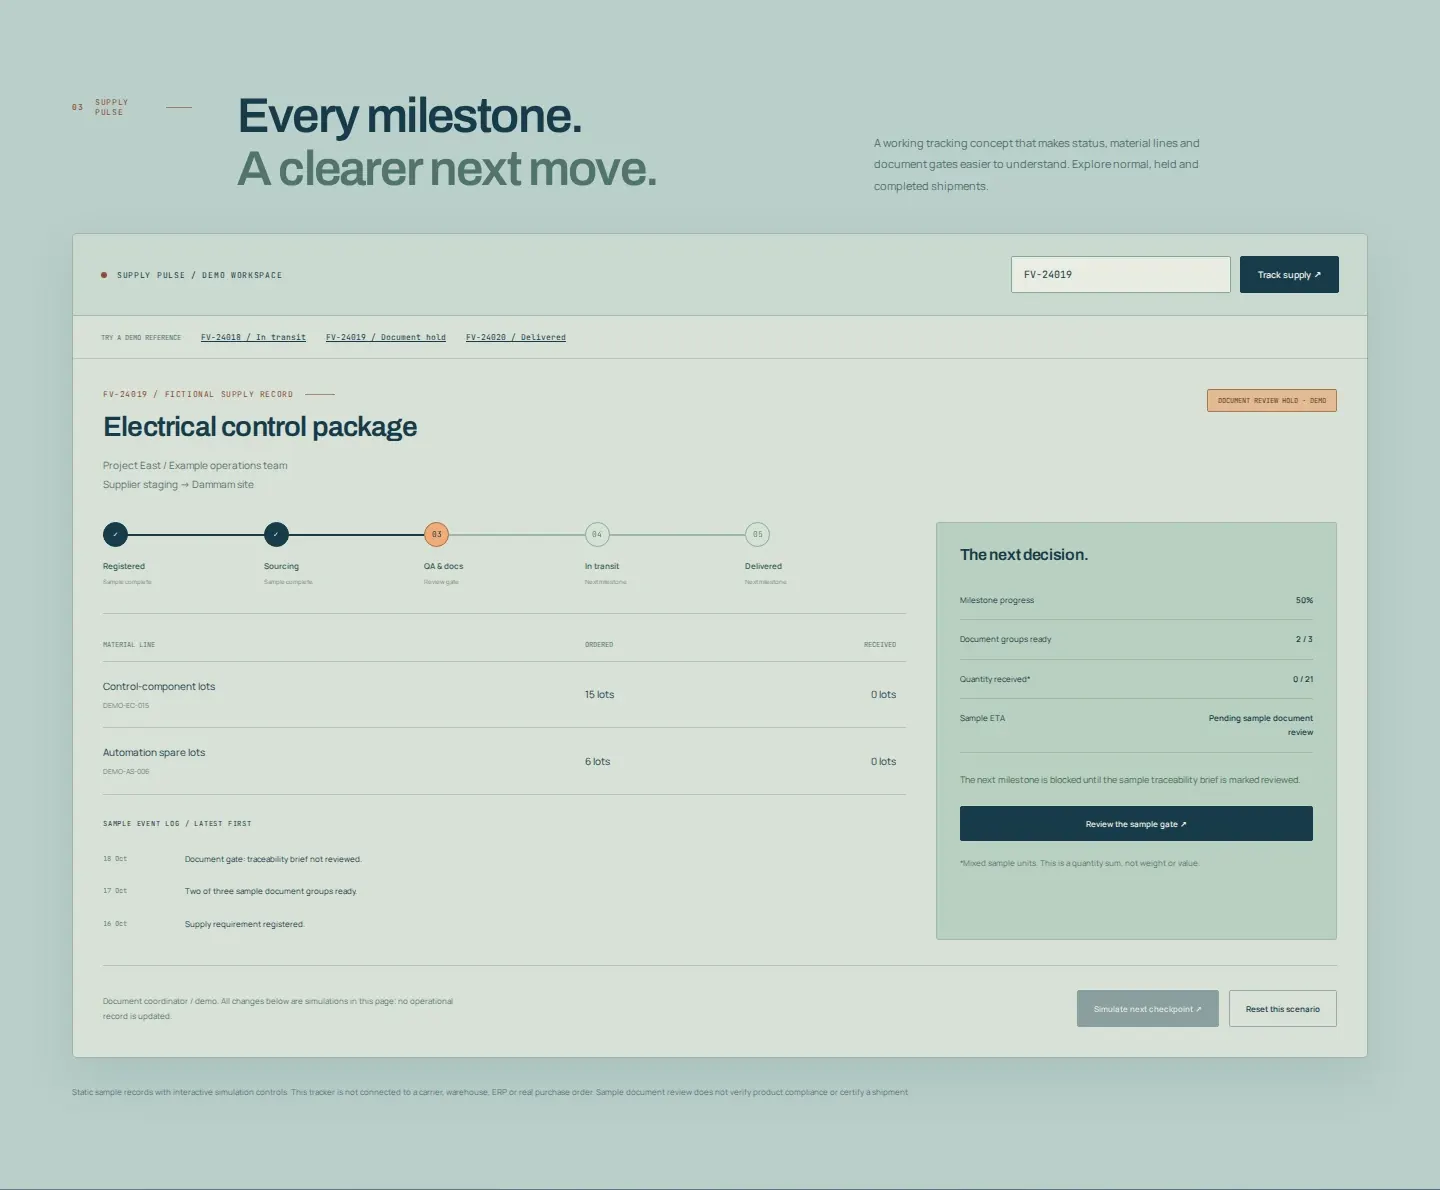Select the 05 Delivered milestone marker
The image size is (1440, 1190).
pos(757,535)
